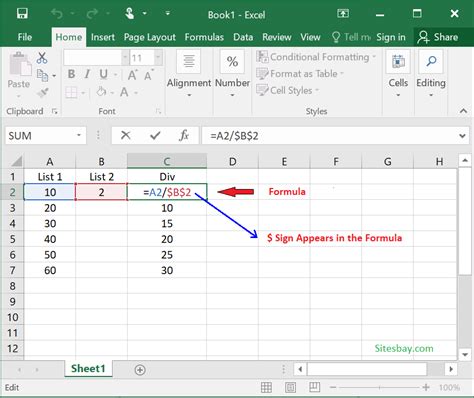Open Format as Table menu
The height and width of the screenshot is (398, 474).
point(300,74)
